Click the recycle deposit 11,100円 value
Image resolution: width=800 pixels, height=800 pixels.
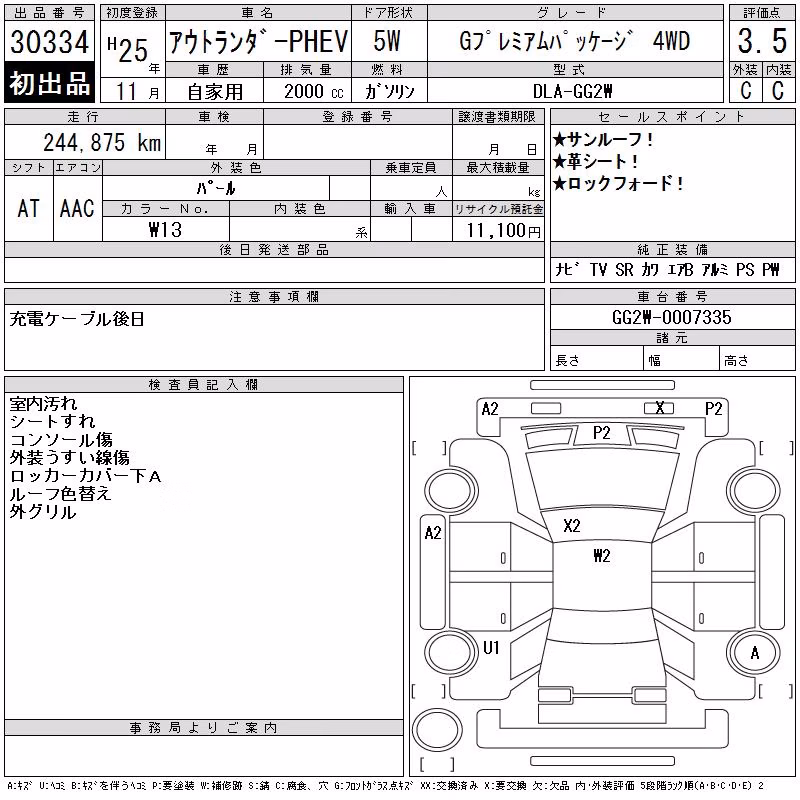point(503,231)
